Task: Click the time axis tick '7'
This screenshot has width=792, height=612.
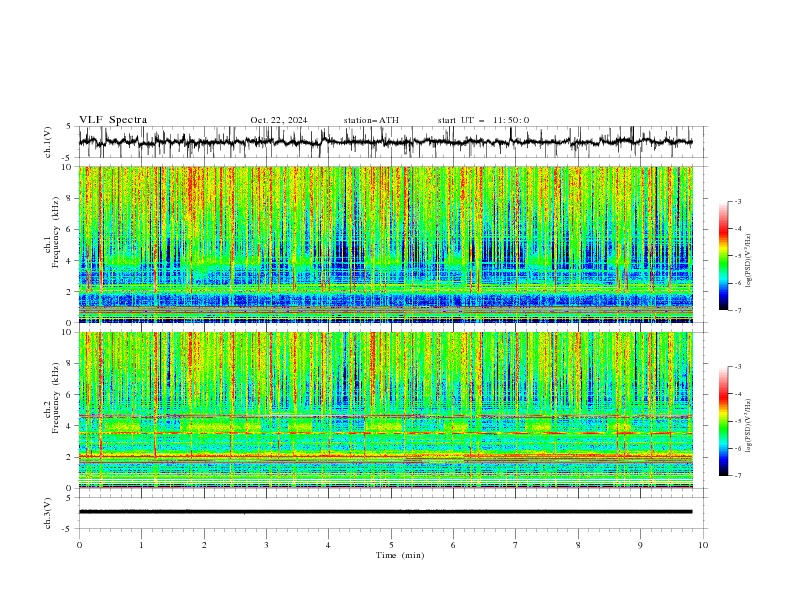Action: coord(516,545)
